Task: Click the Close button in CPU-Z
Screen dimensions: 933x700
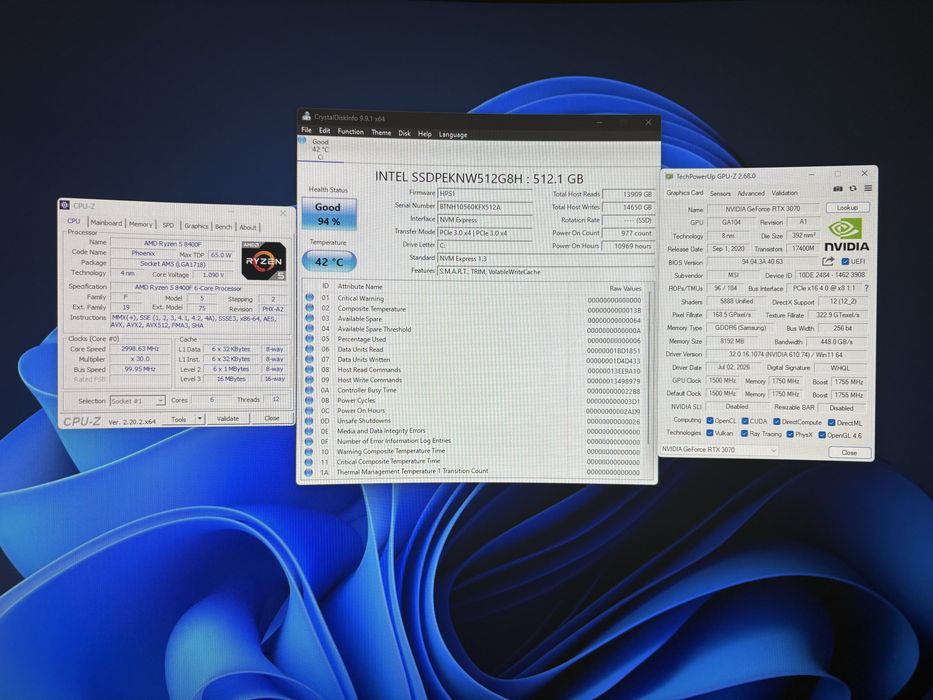Action: [272, 418]
